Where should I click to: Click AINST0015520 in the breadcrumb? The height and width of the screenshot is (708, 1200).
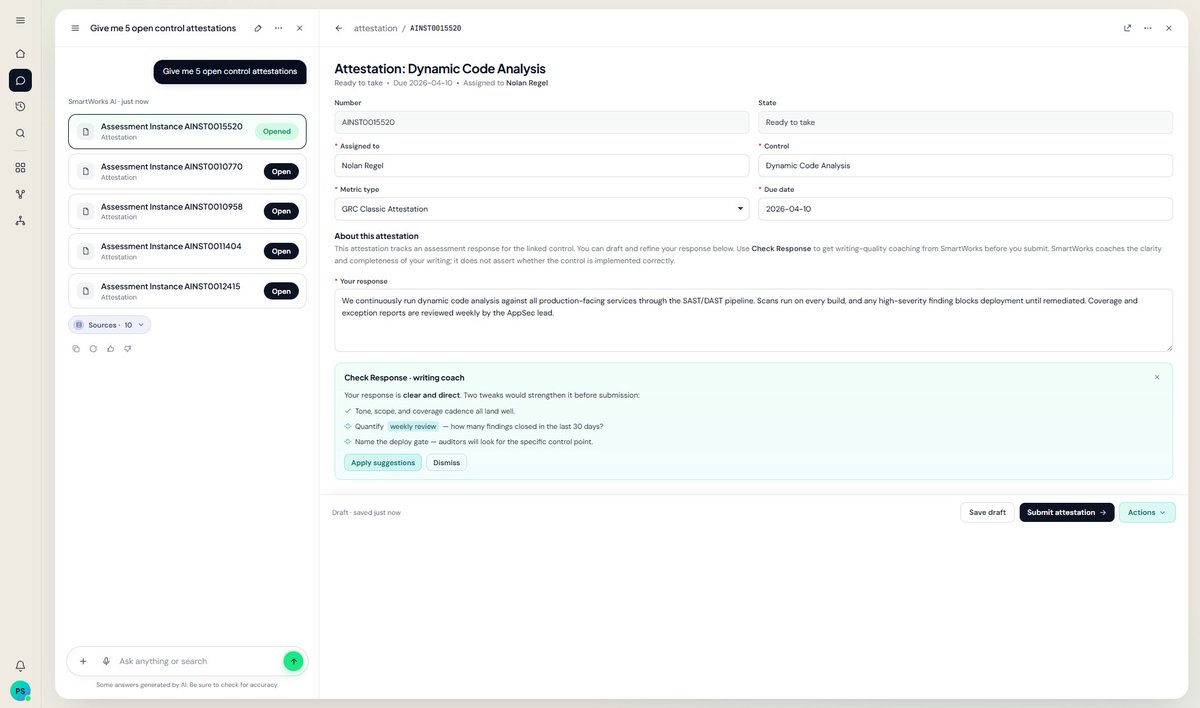tap(436, 28)
